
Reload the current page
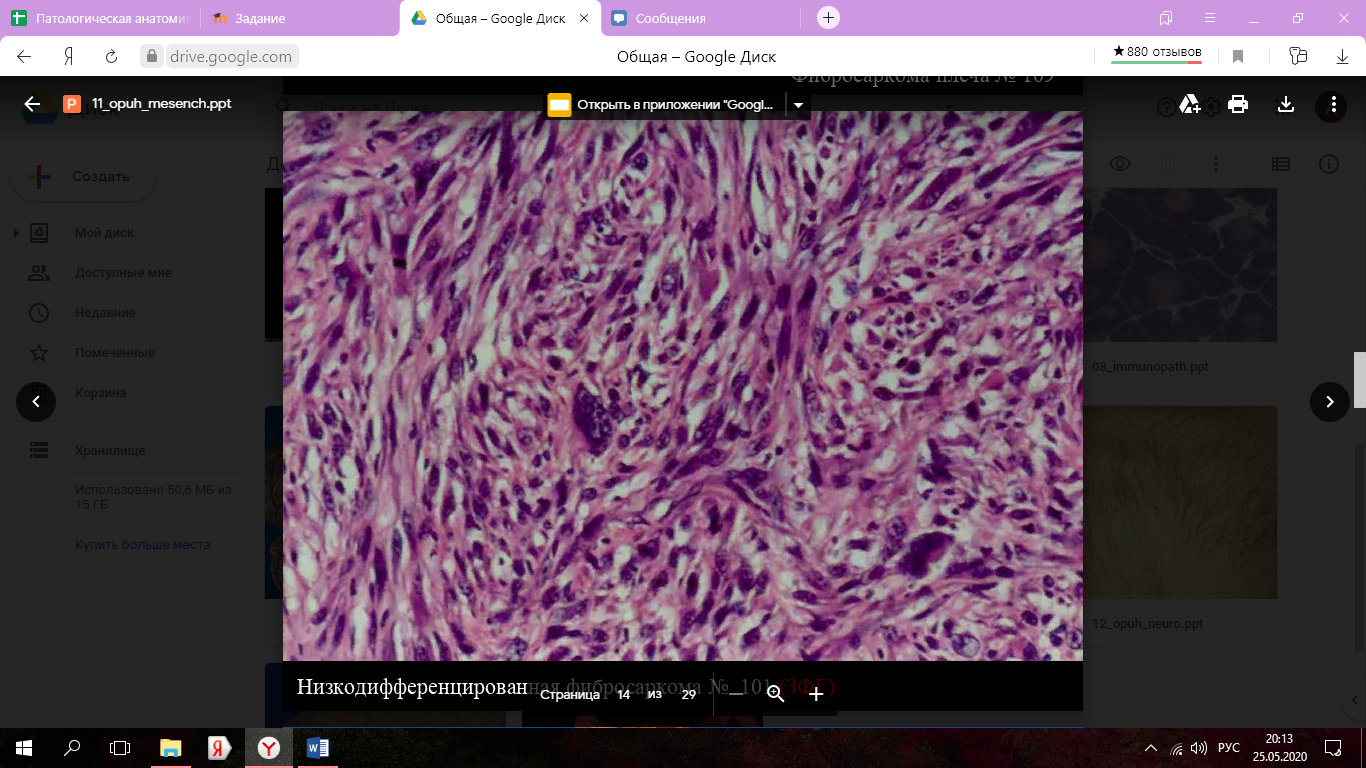click(111, 57)
